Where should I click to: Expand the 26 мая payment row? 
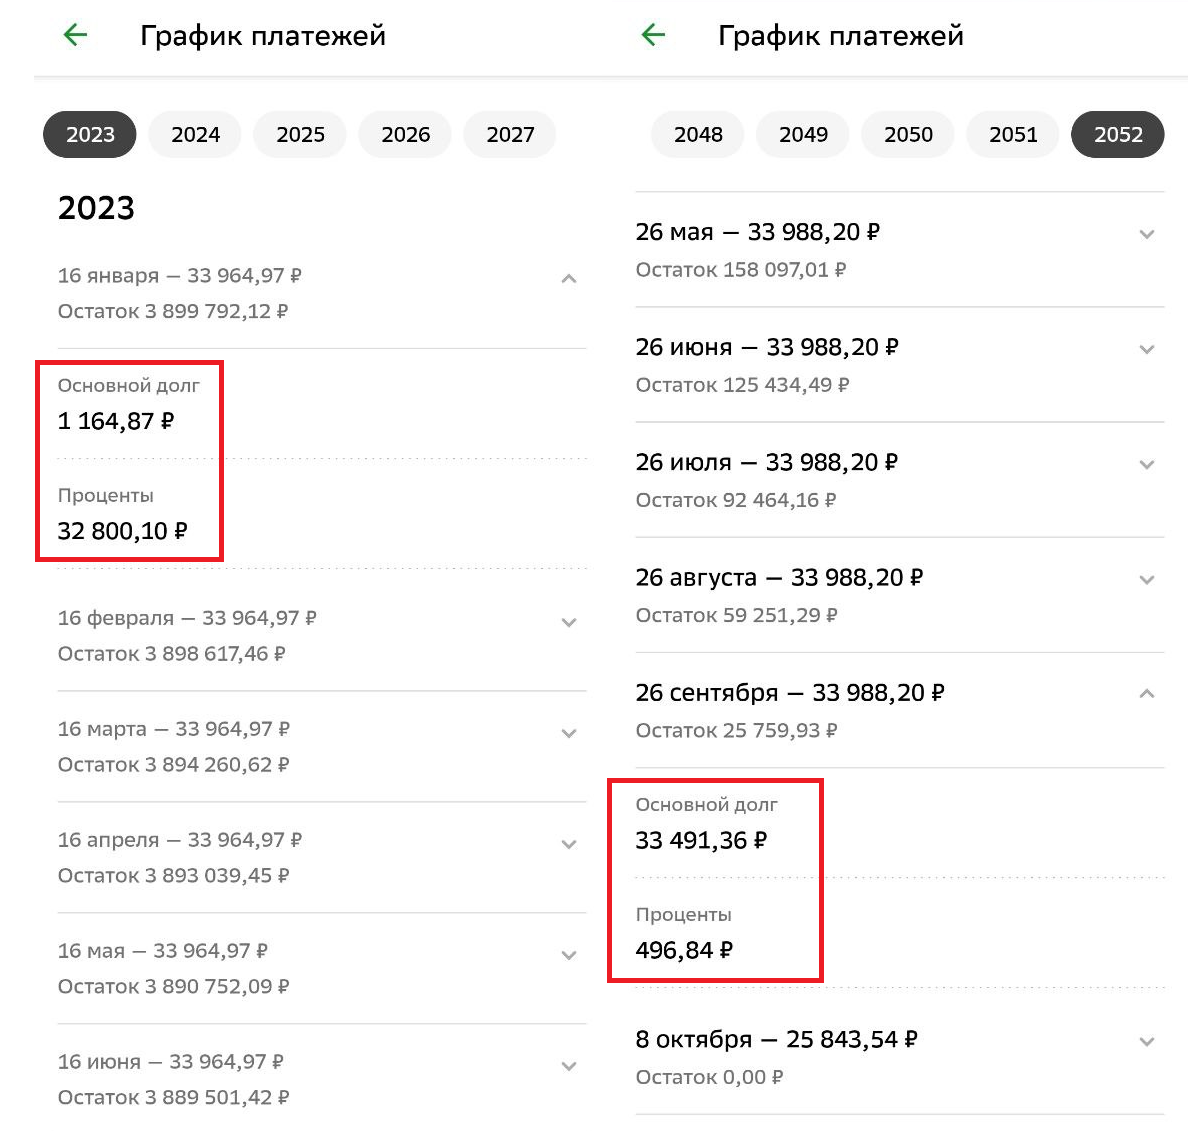[1147, 235]
